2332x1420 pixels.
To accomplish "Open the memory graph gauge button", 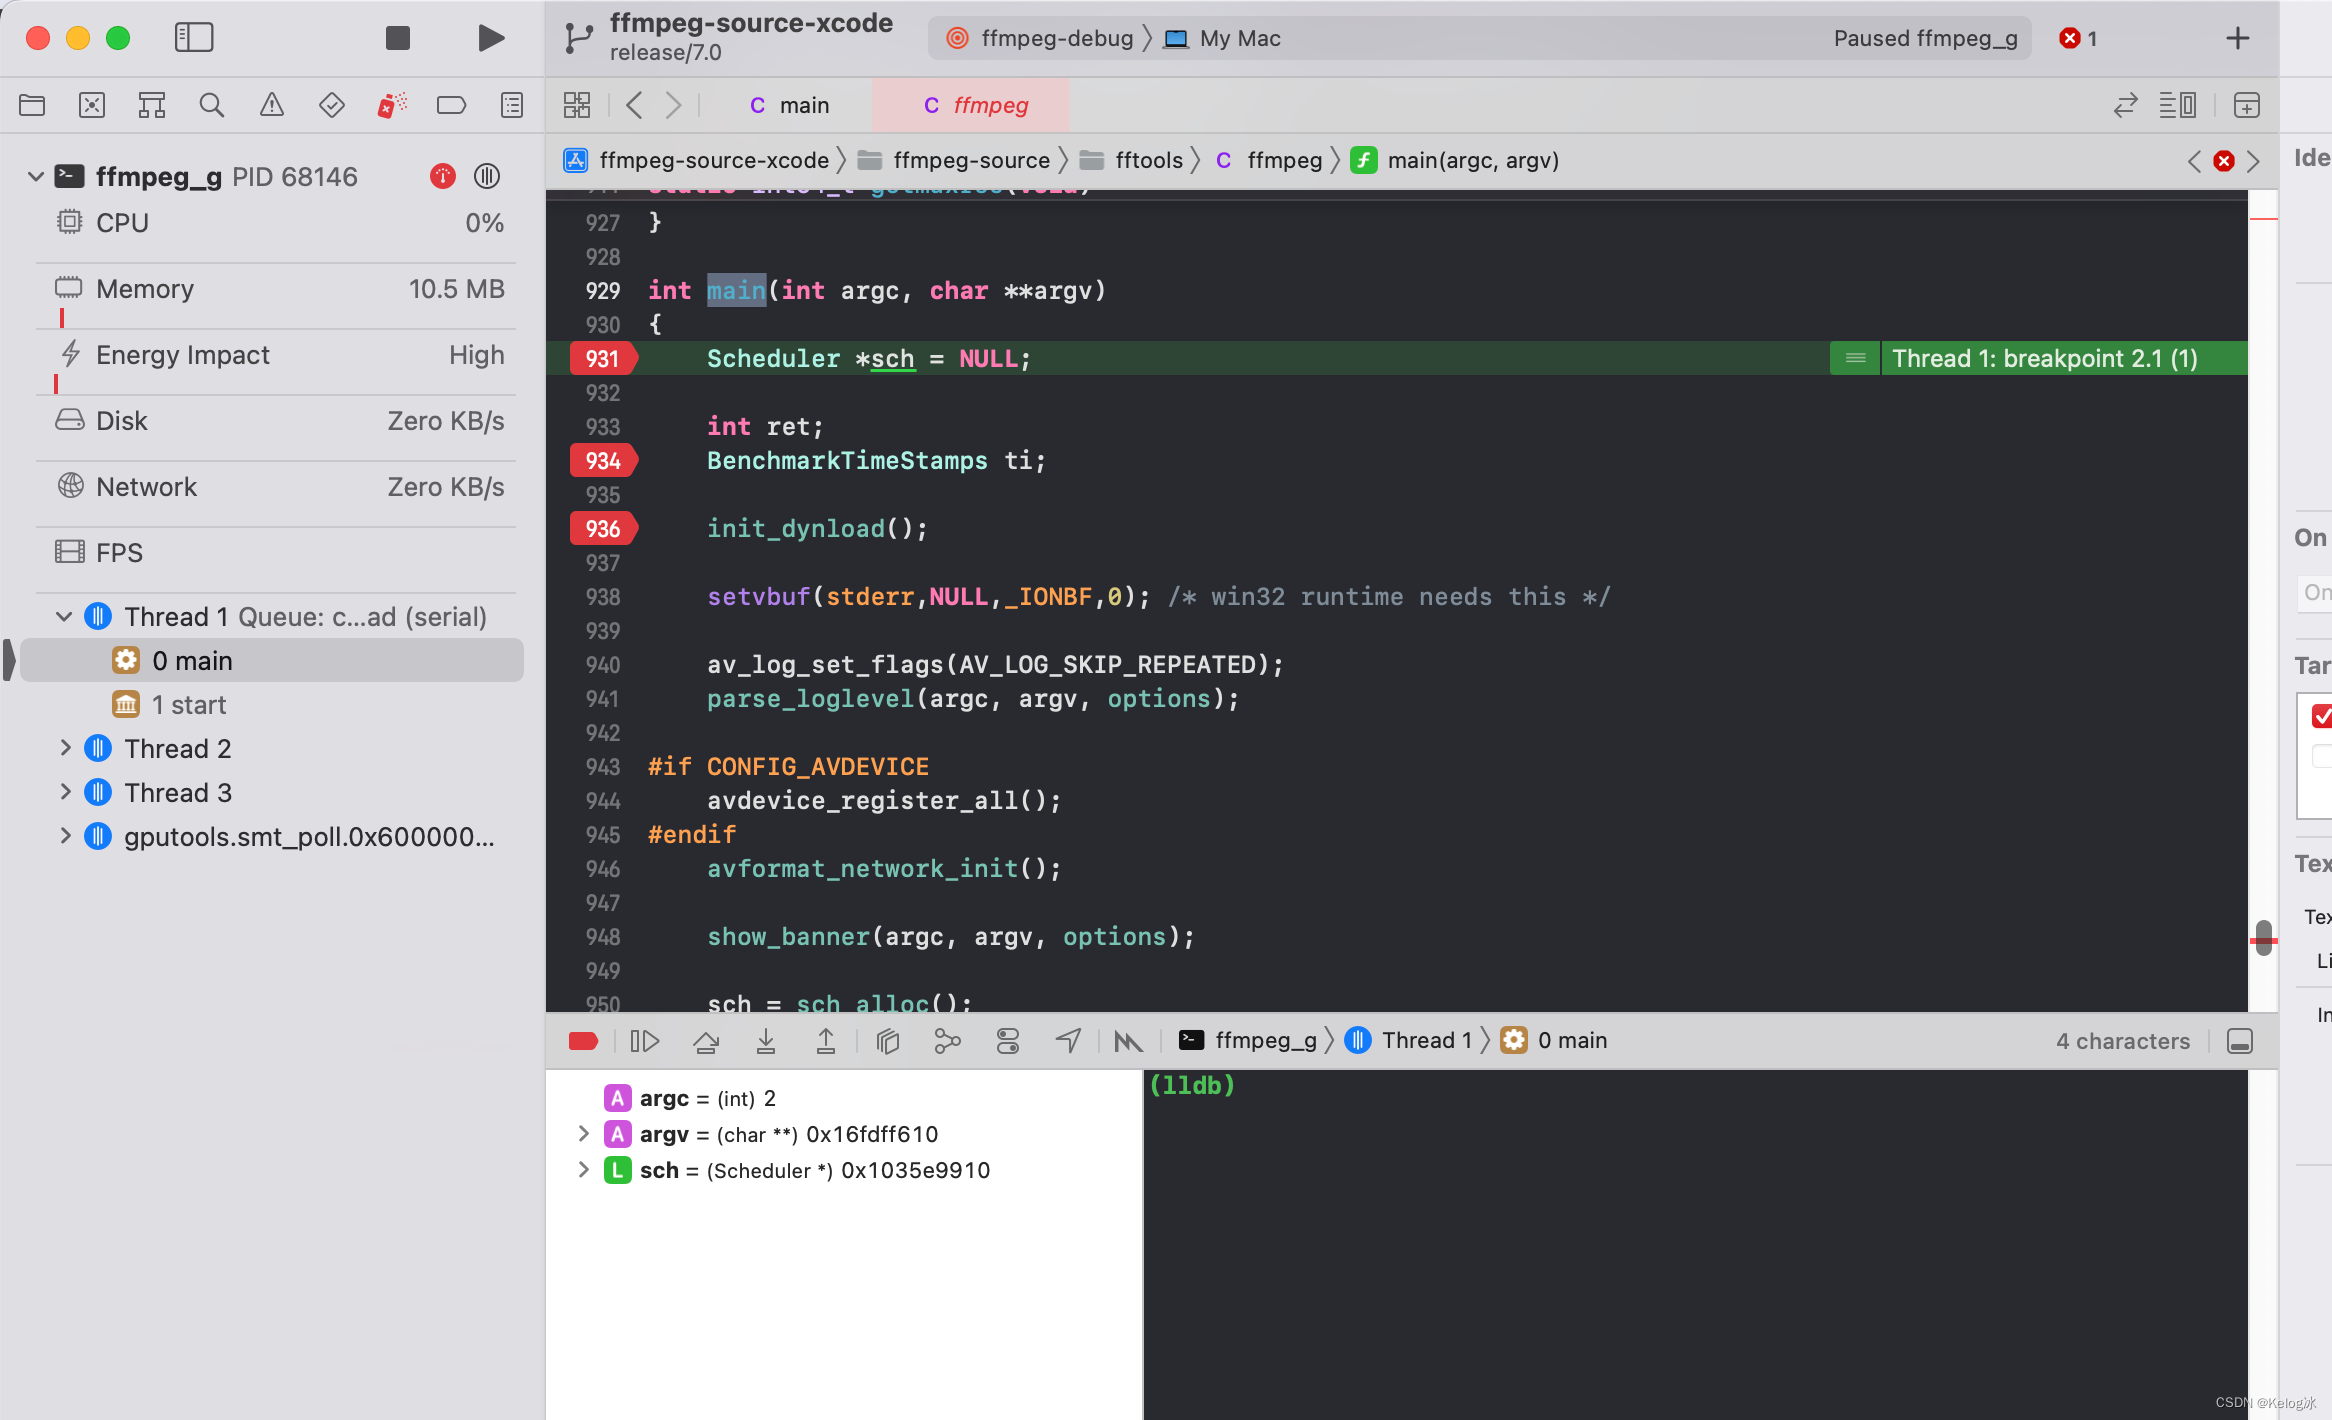I will [x=443, y=176].
